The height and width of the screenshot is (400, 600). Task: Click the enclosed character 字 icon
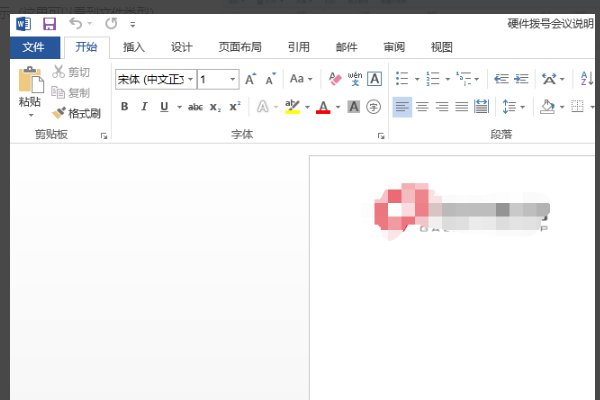(x=373, y=106)
